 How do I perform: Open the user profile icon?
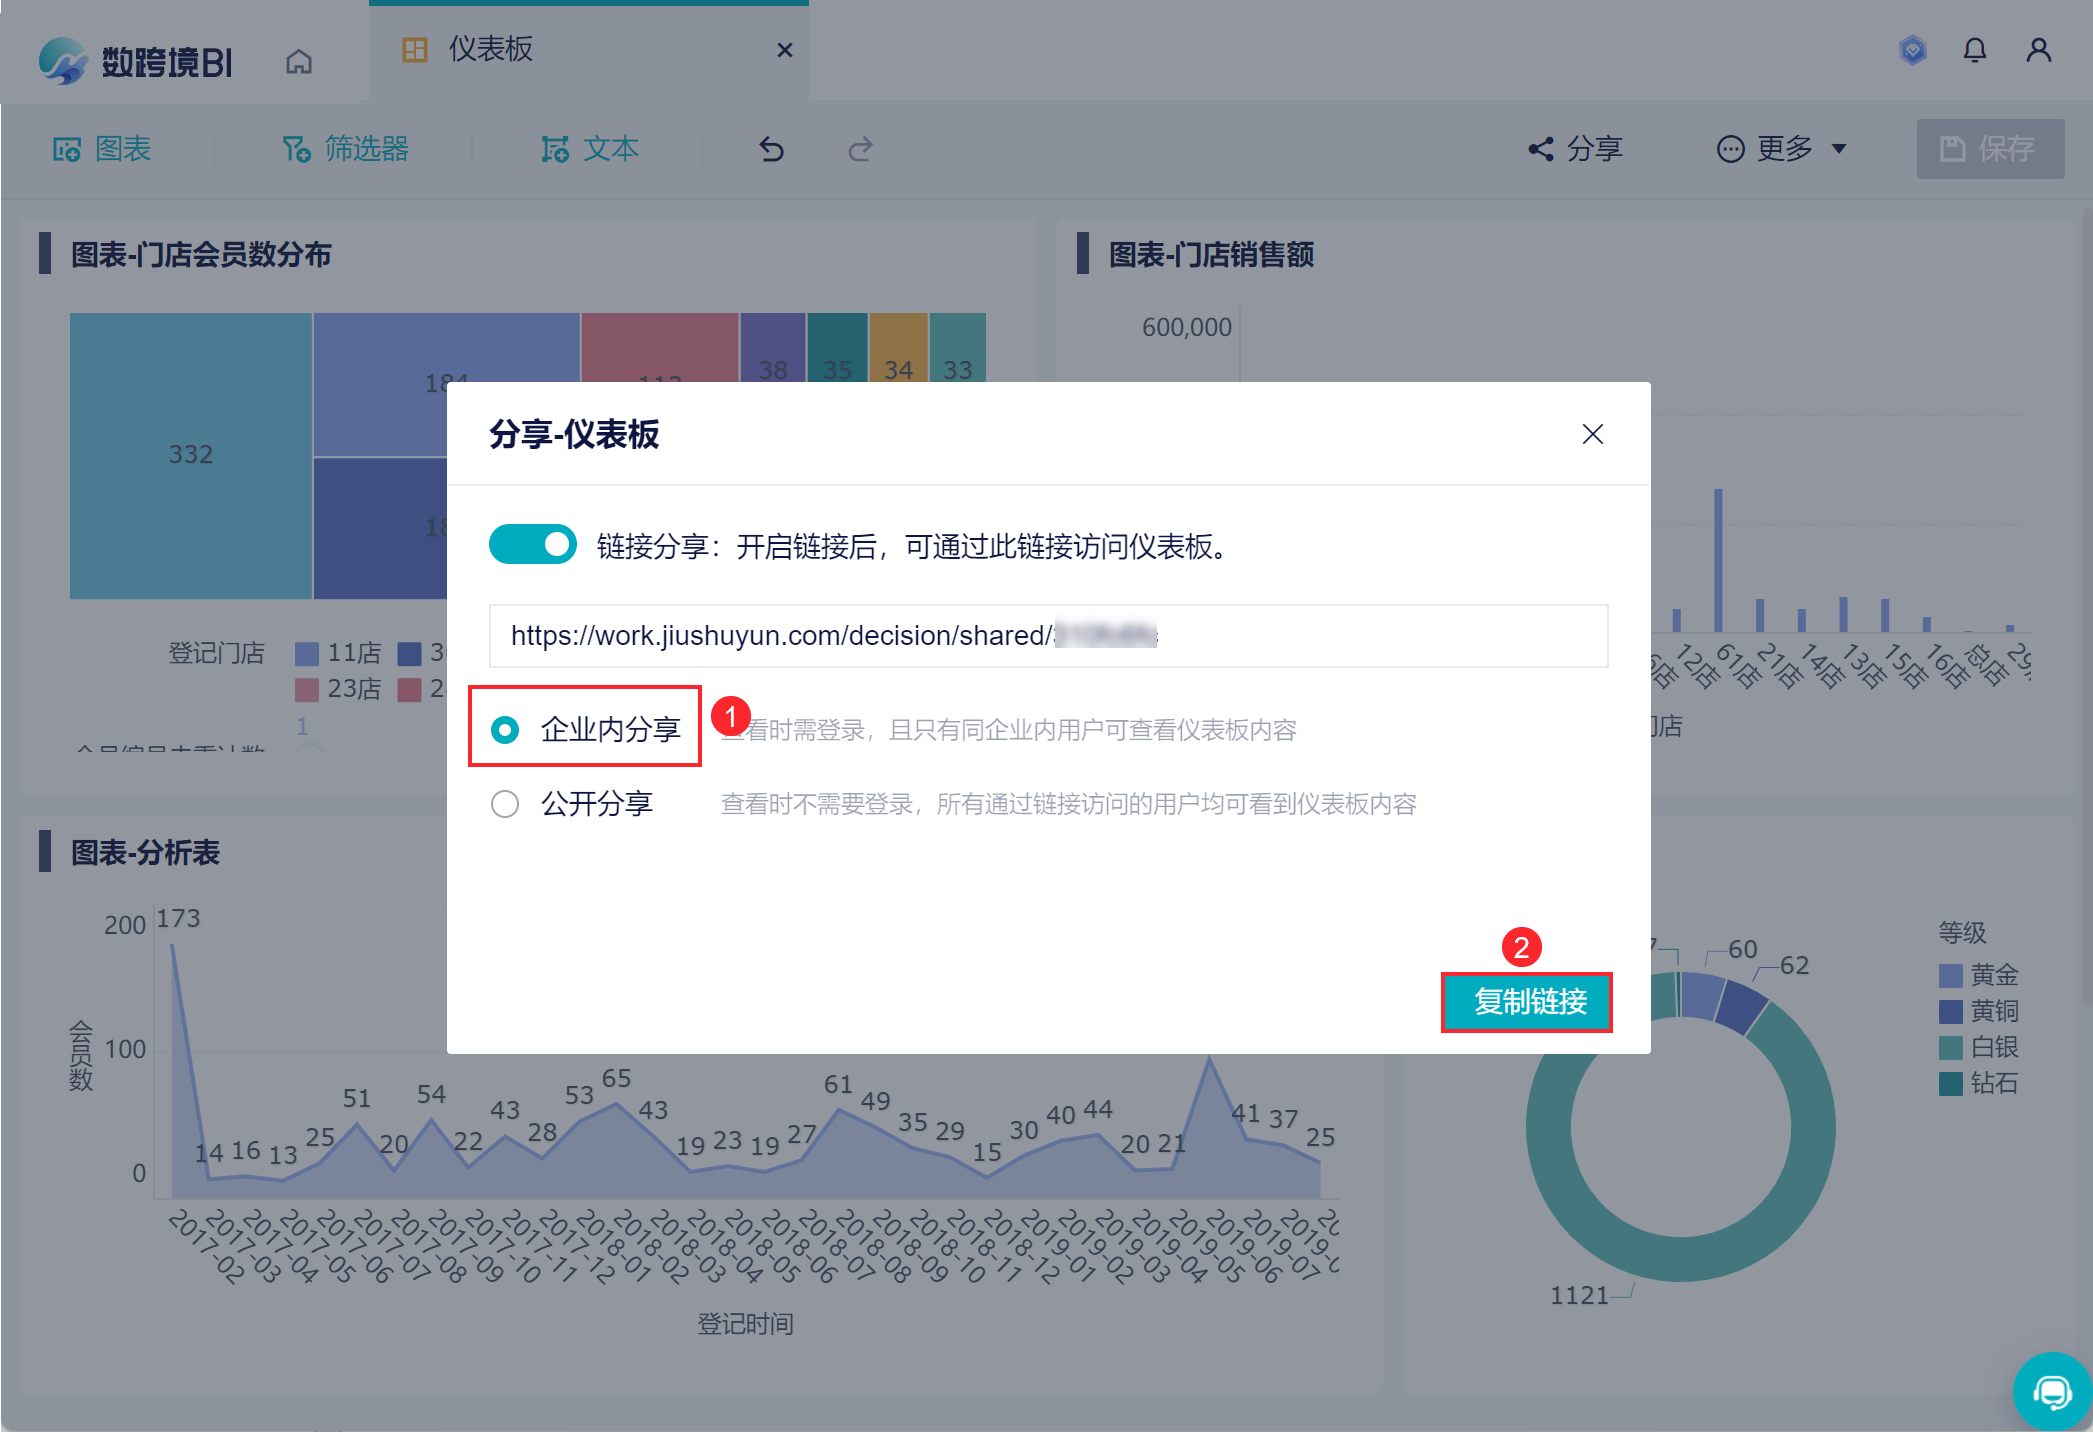pyautogui.click(x=2038, y=50)
